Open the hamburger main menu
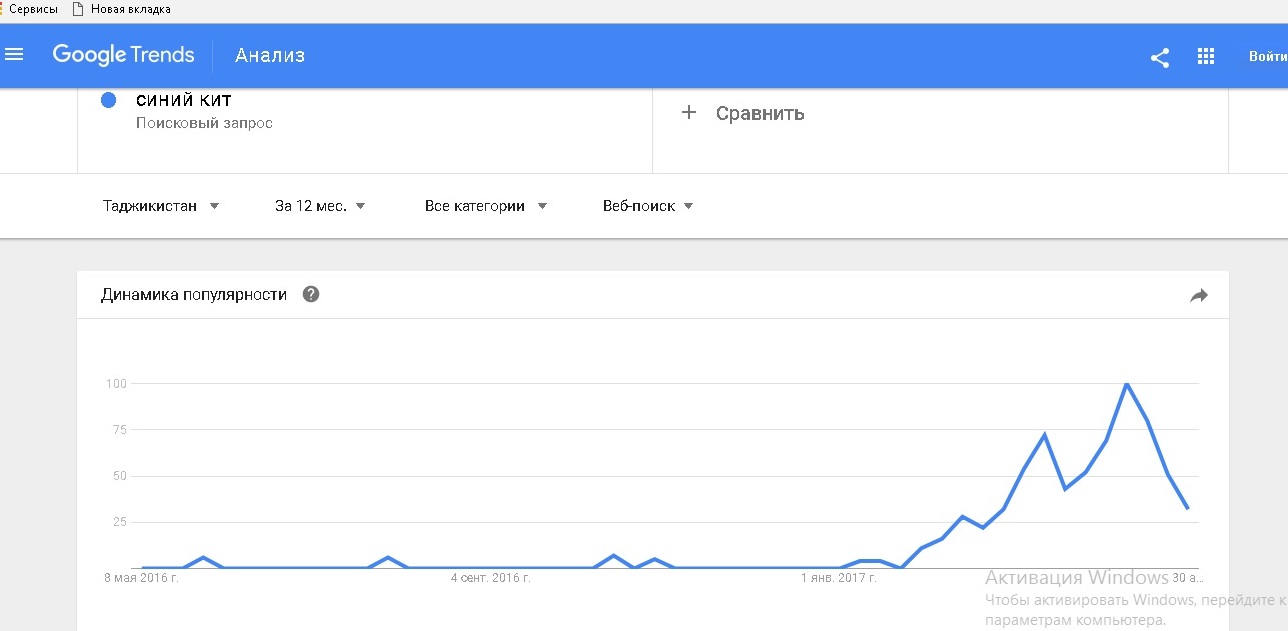This screenshot has width=1288, height=631. point(14,55)
